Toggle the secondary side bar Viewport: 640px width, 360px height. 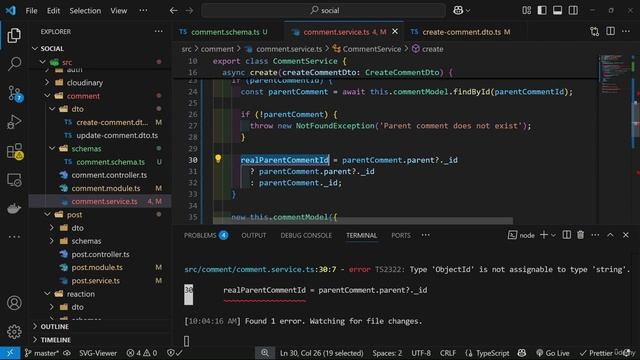[x=573, y=11]
